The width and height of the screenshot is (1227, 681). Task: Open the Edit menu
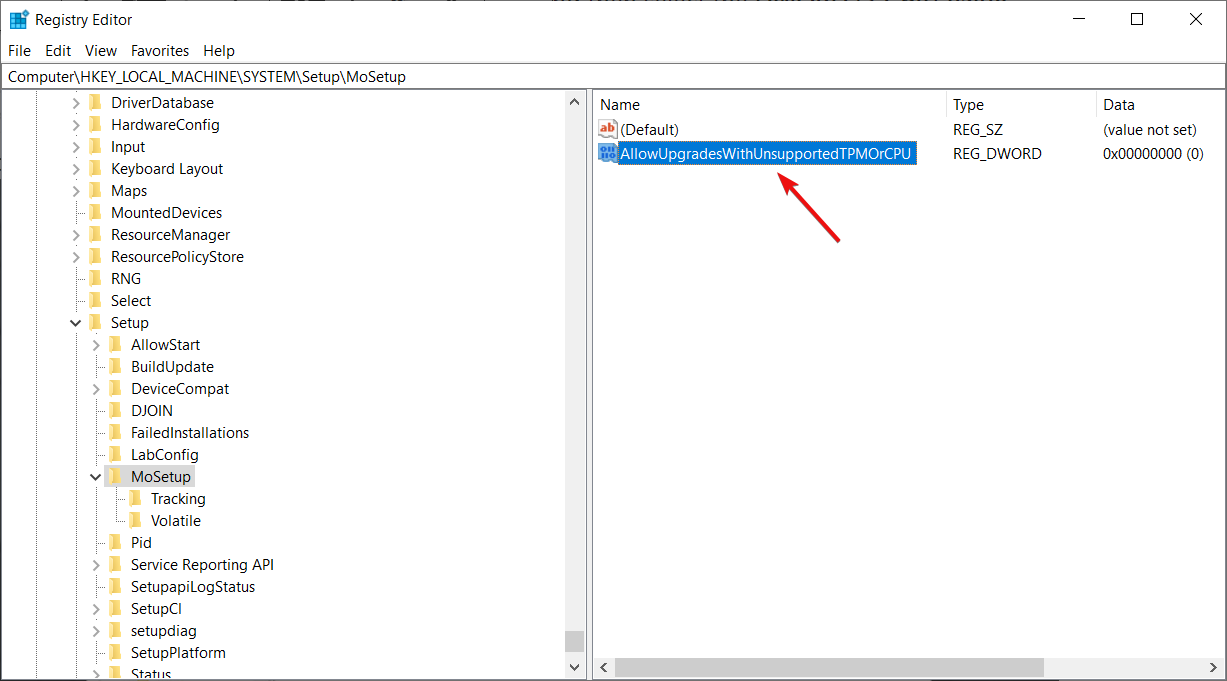[58, 50]
